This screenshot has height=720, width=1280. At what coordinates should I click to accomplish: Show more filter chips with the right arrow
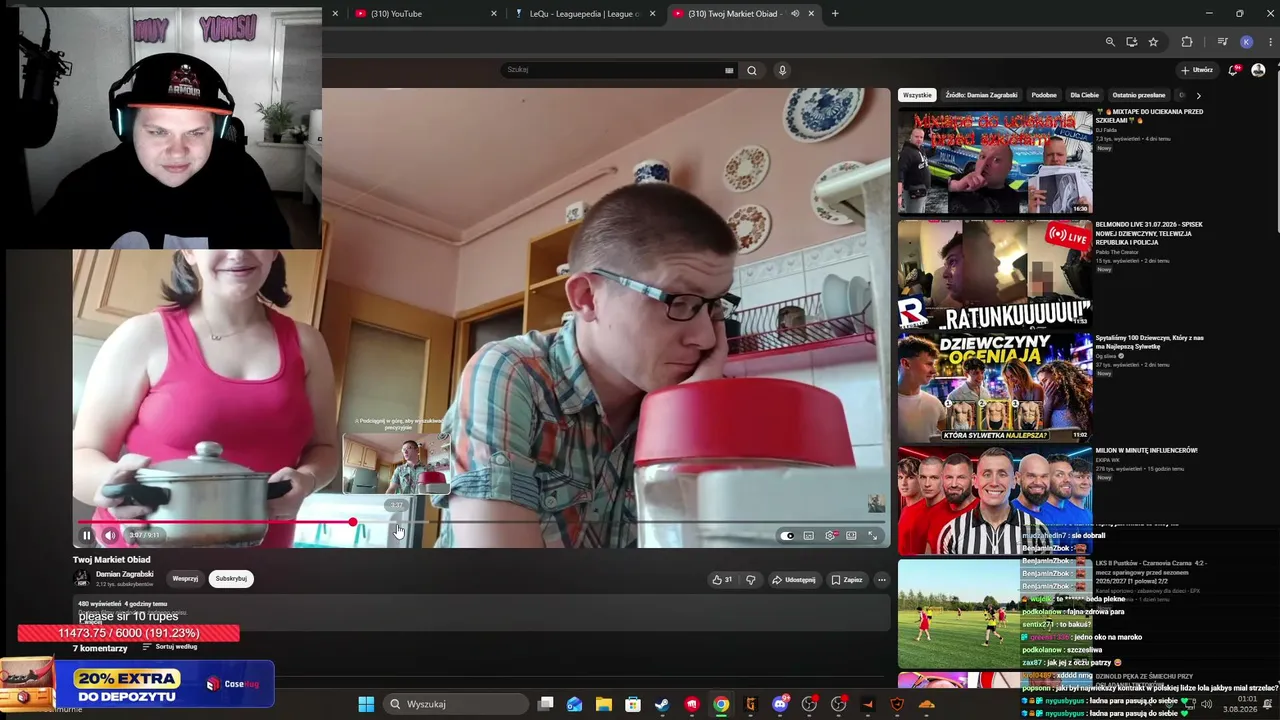point(1198,95)
